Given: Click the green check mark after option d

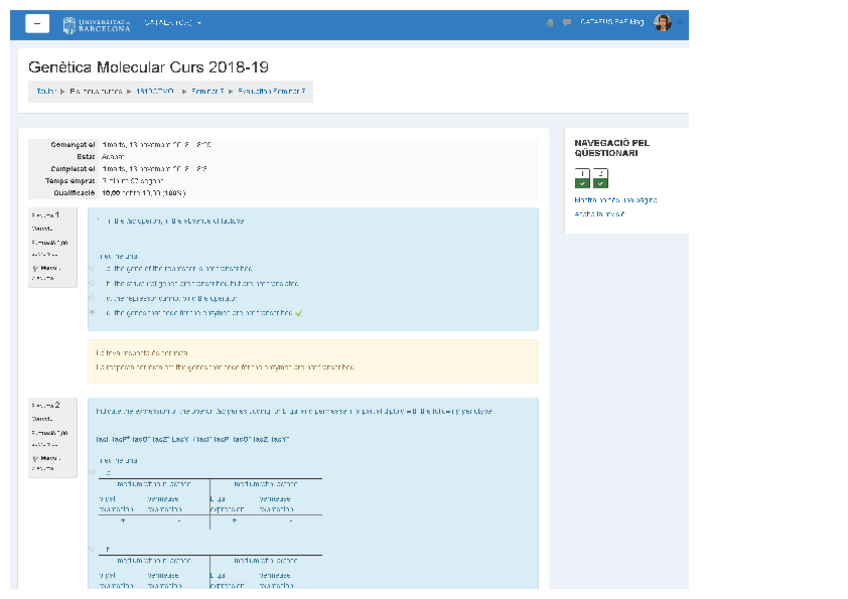Looking at the screenshot, I should click(299, 313).
